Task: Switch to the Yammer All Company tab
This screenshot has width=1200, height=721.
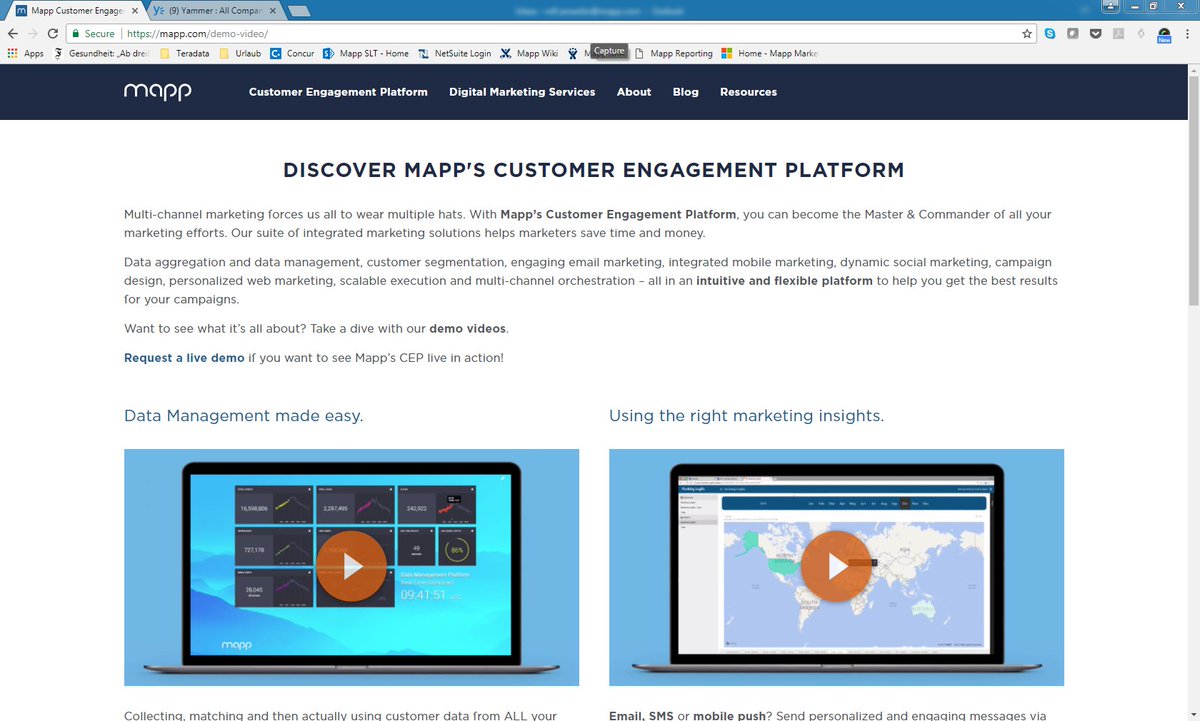Action: (x=214, y=11)
